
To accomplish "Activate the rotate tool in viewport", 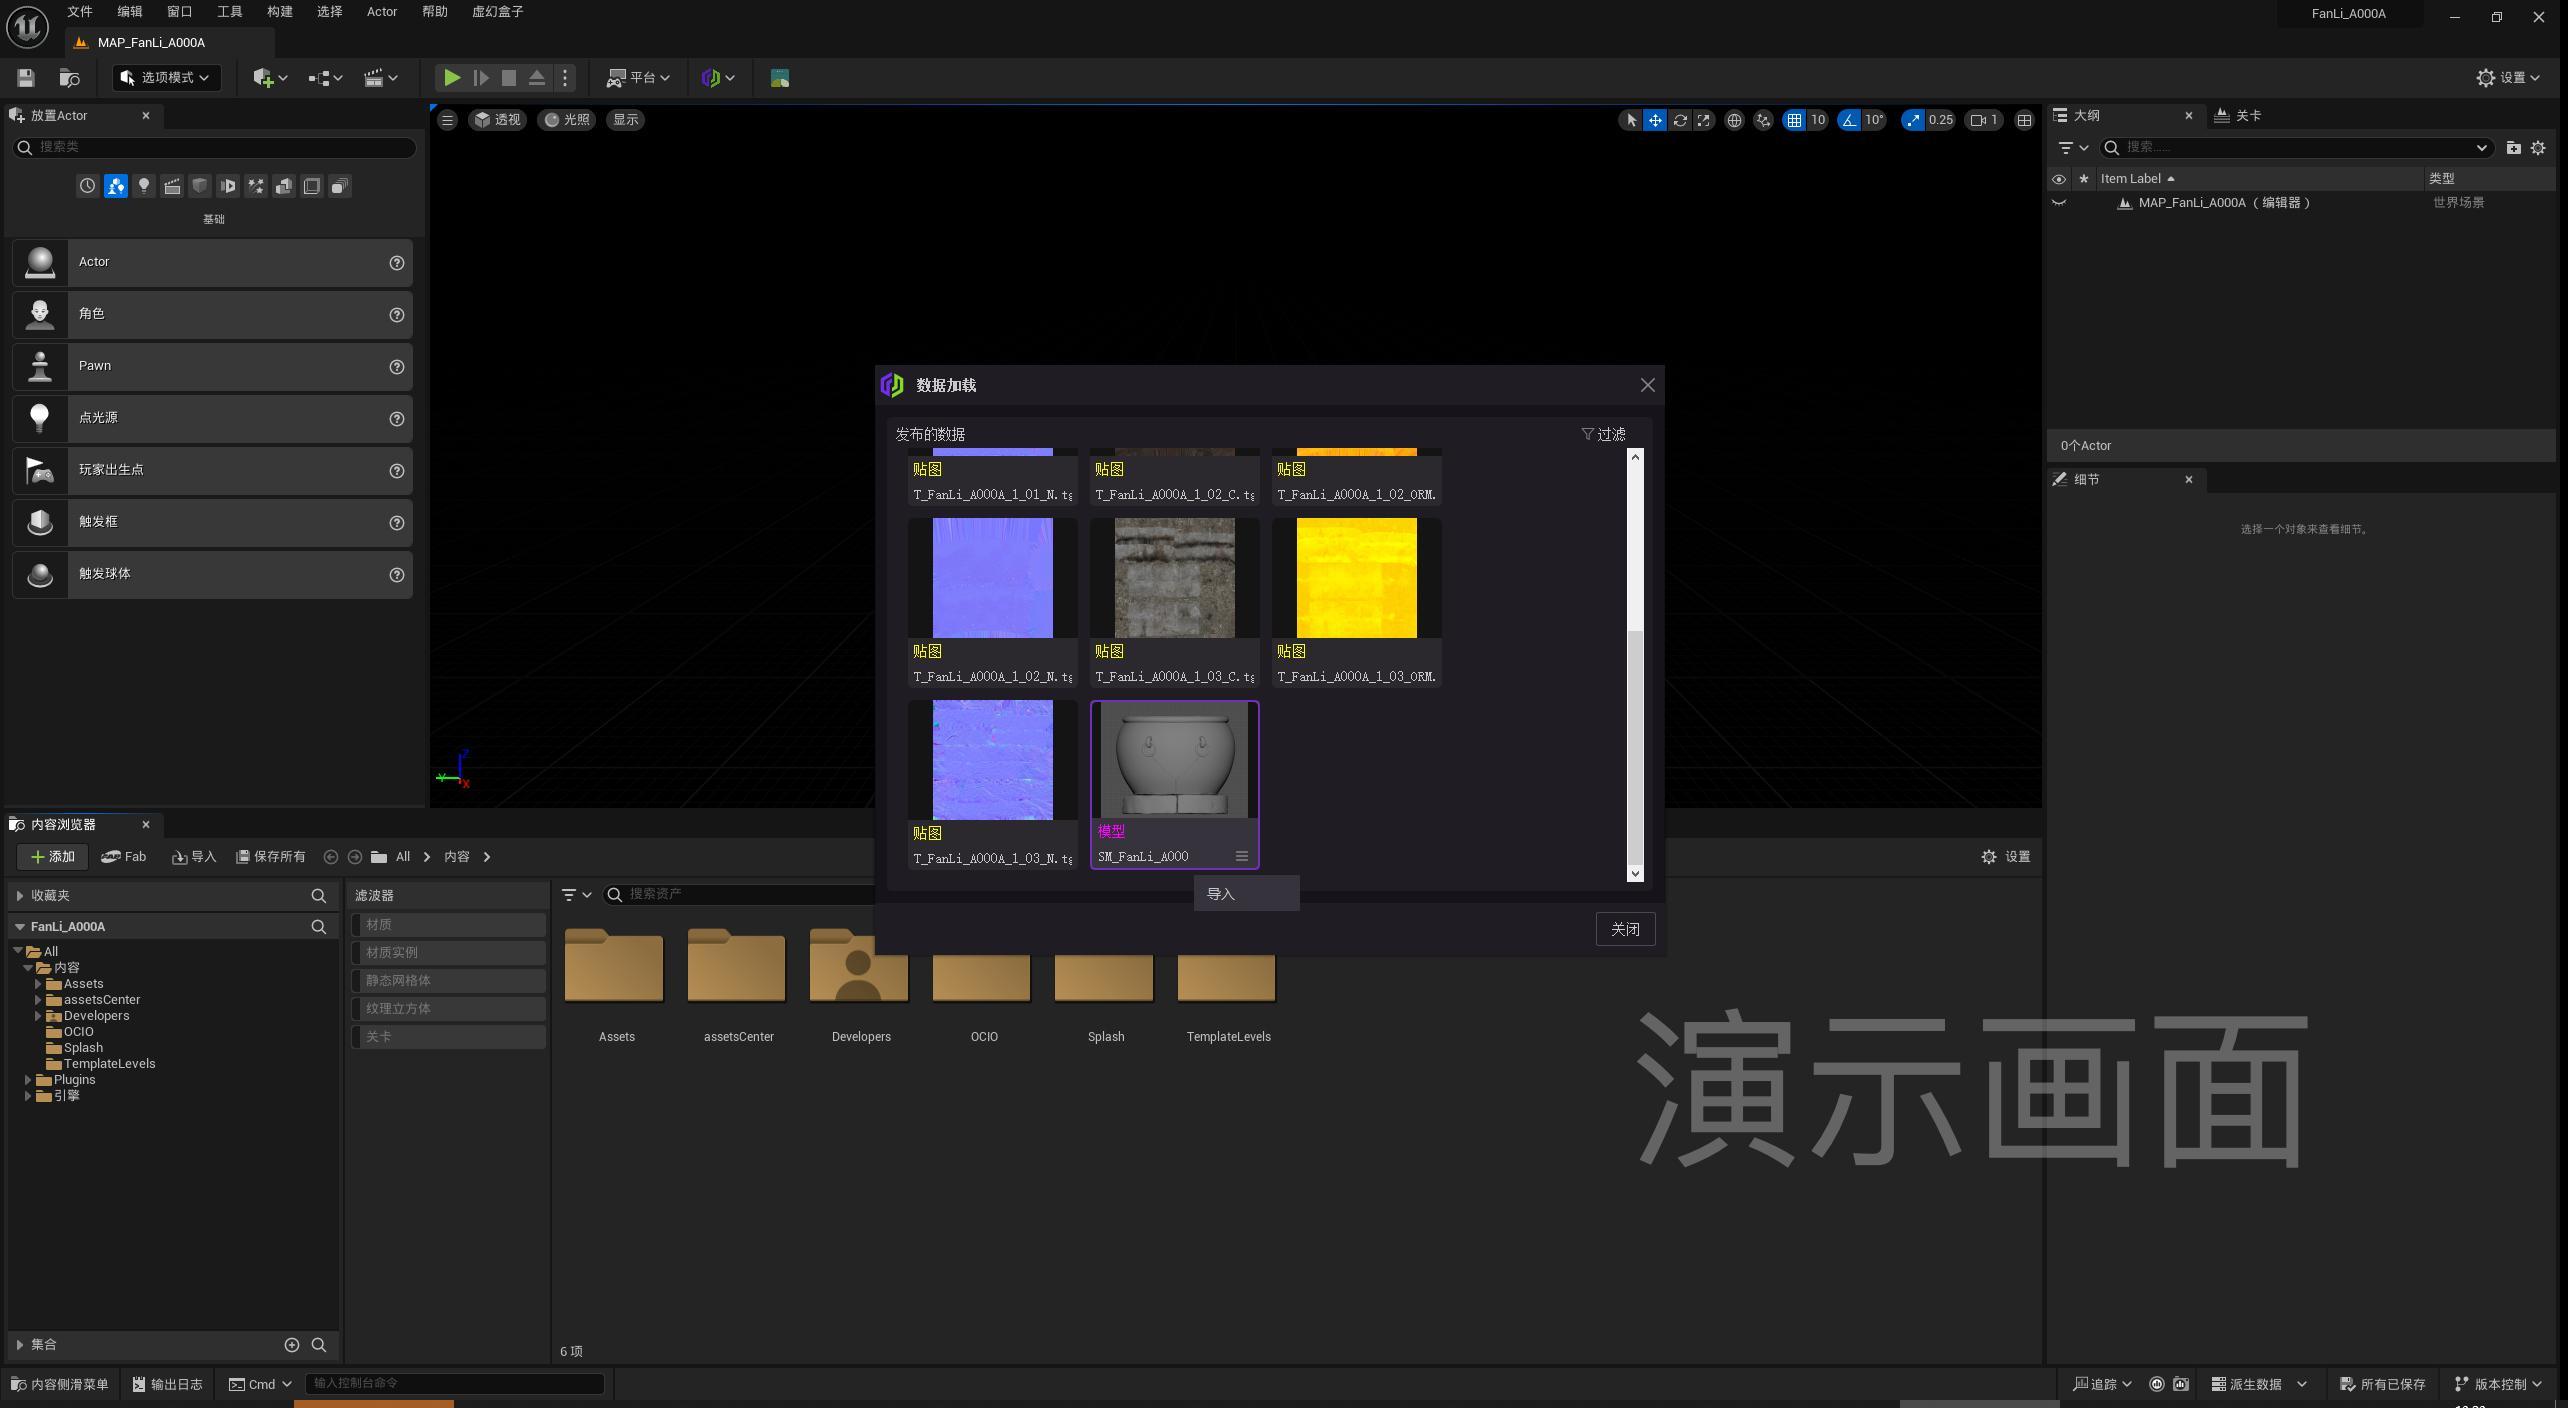I will click(1680, 120).
